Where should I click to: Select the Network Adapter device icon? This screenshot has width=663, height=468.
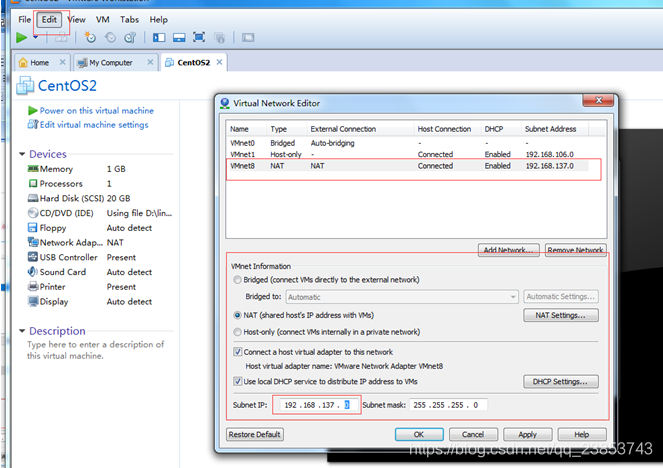[x=33, y=242]
